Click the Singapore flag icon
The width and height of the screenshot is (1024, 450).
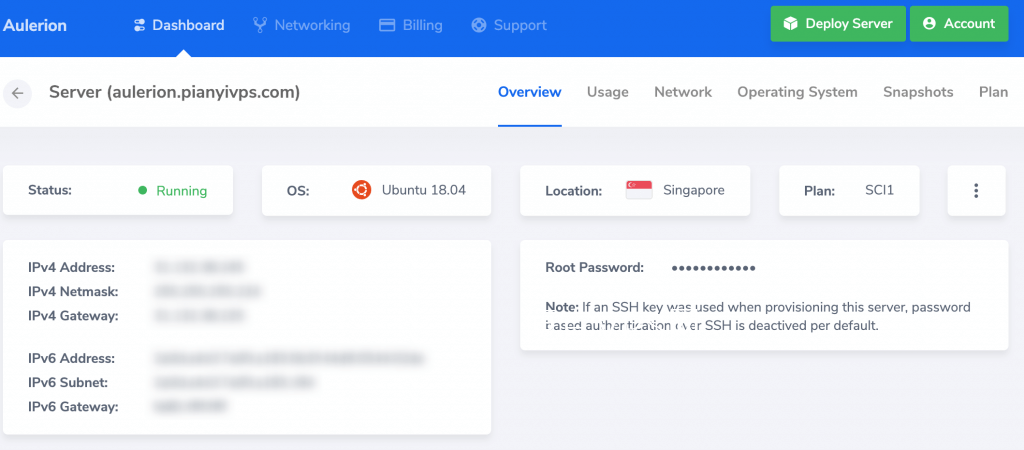coord(639,190)
